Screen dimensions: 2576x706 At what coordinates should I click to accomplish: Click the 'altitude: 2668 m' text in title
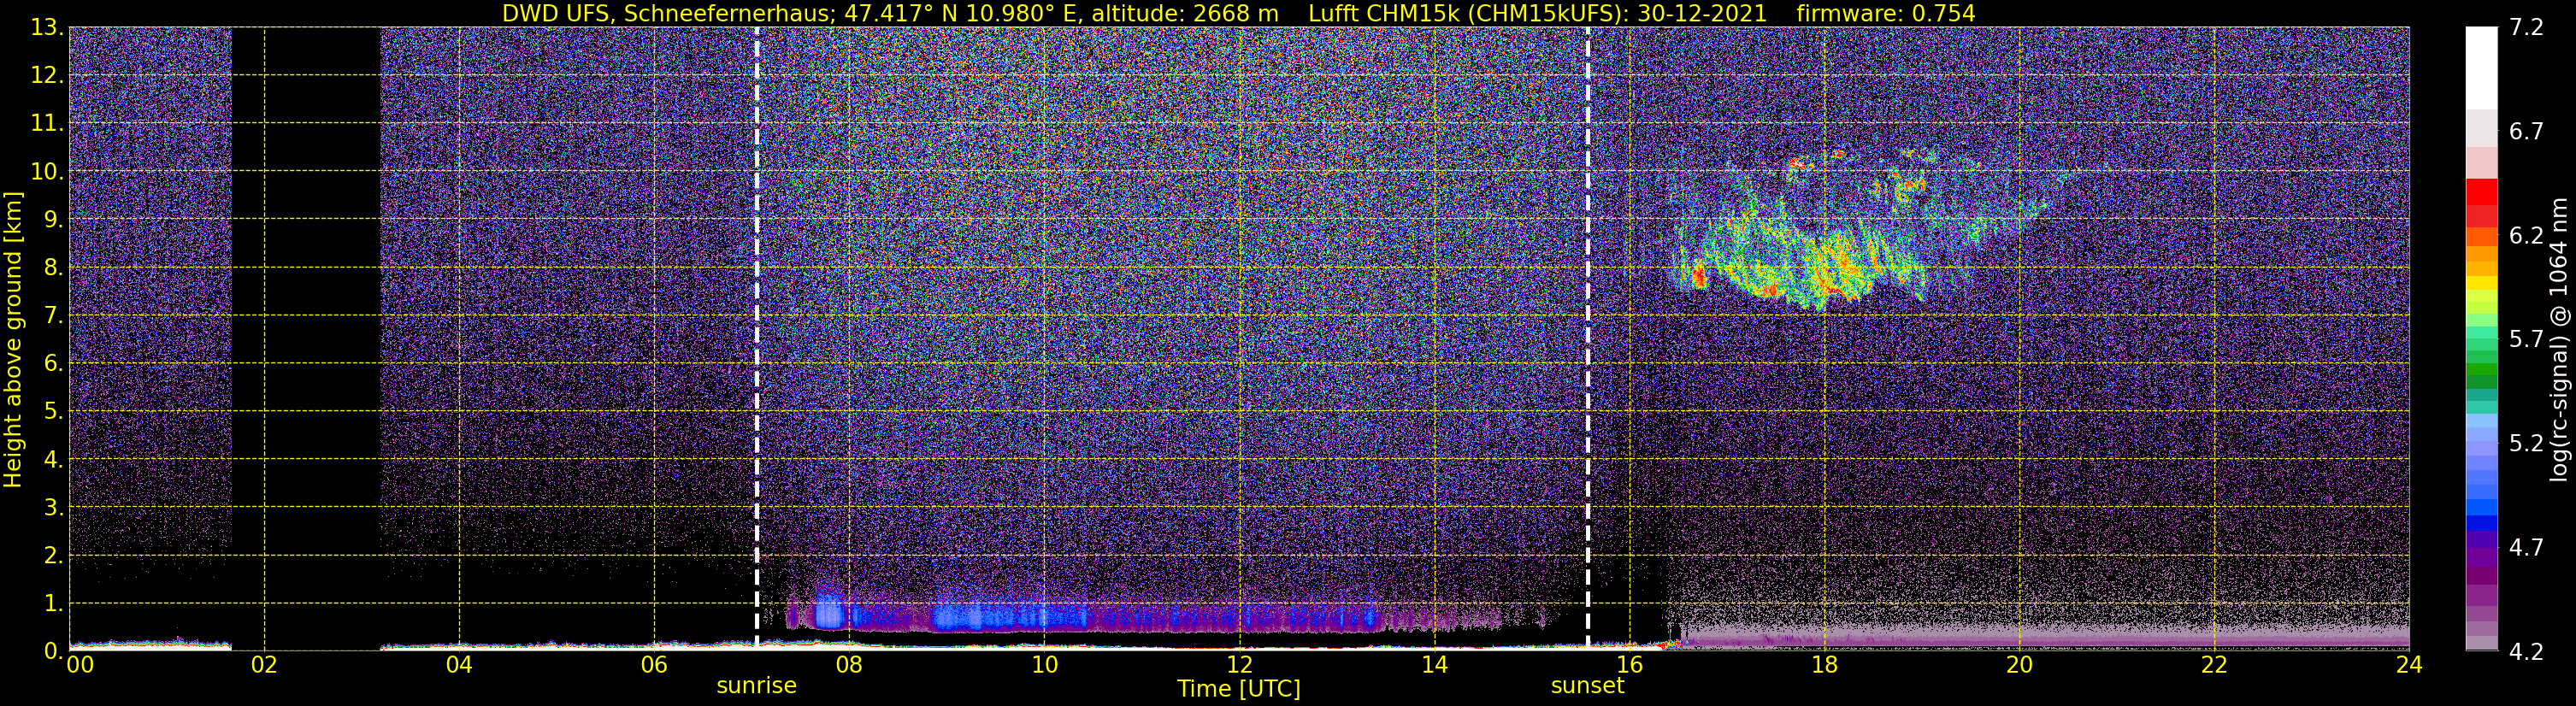point(1185,14)
